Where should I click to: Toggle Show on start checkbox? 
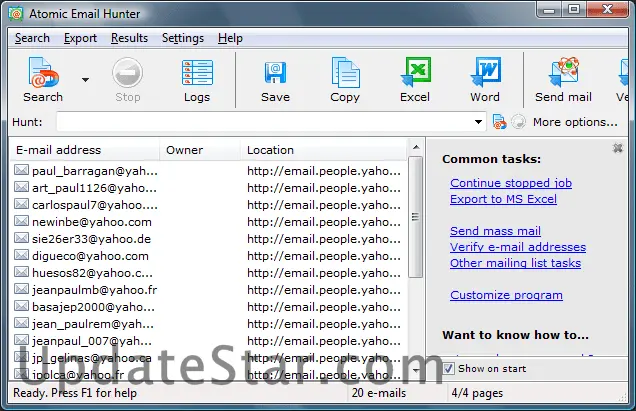tap(448, 369)
